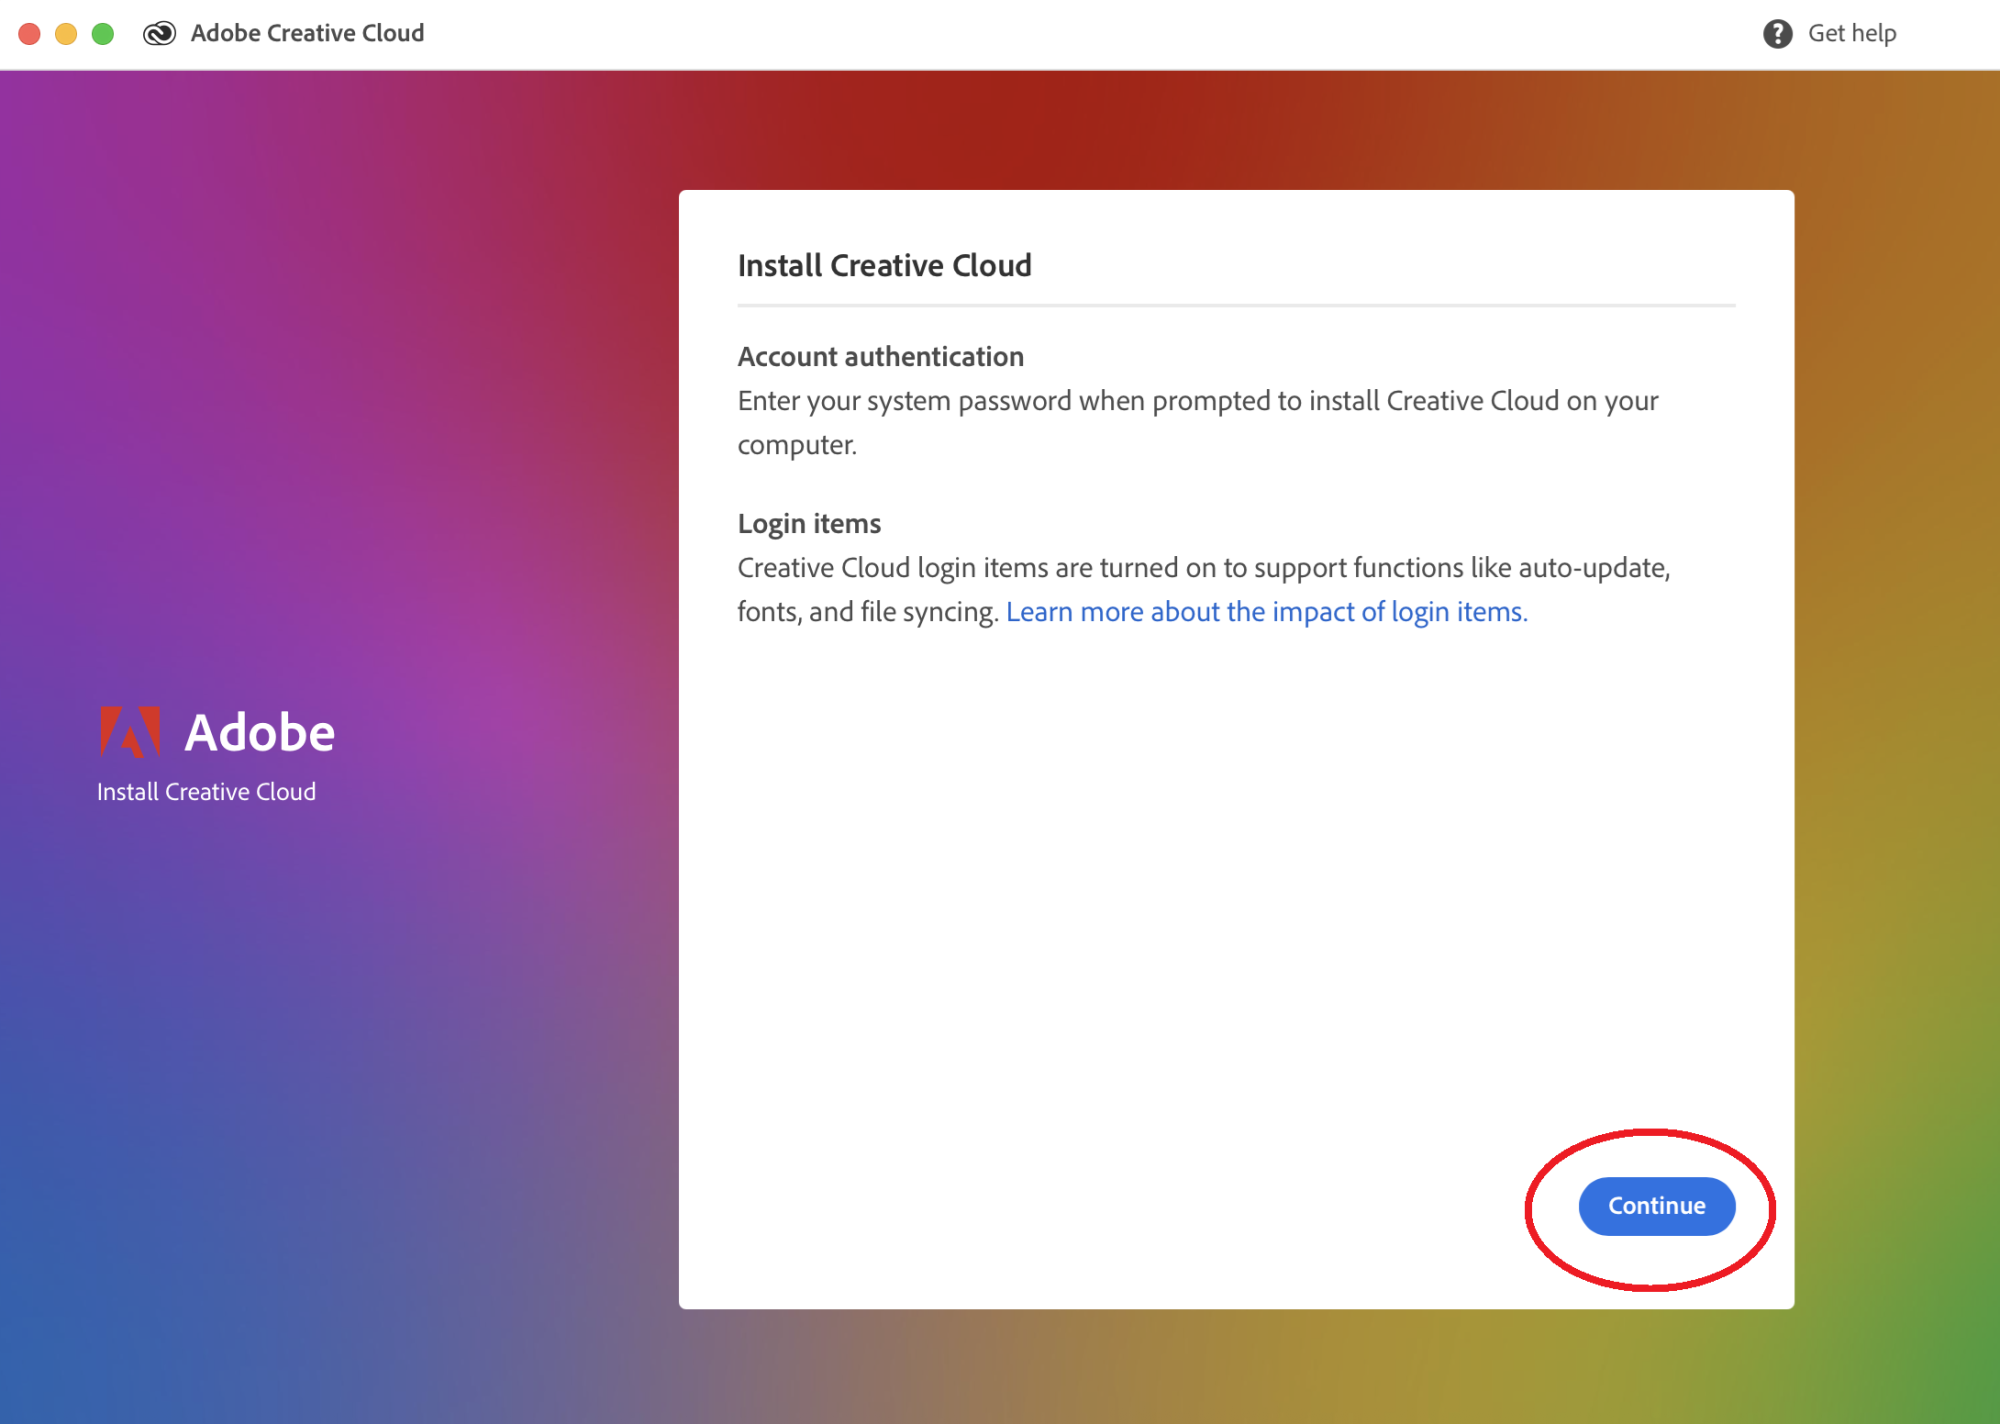Click the Account authentication subheading
2000x1424 pixels.
(x=880, y=357)
